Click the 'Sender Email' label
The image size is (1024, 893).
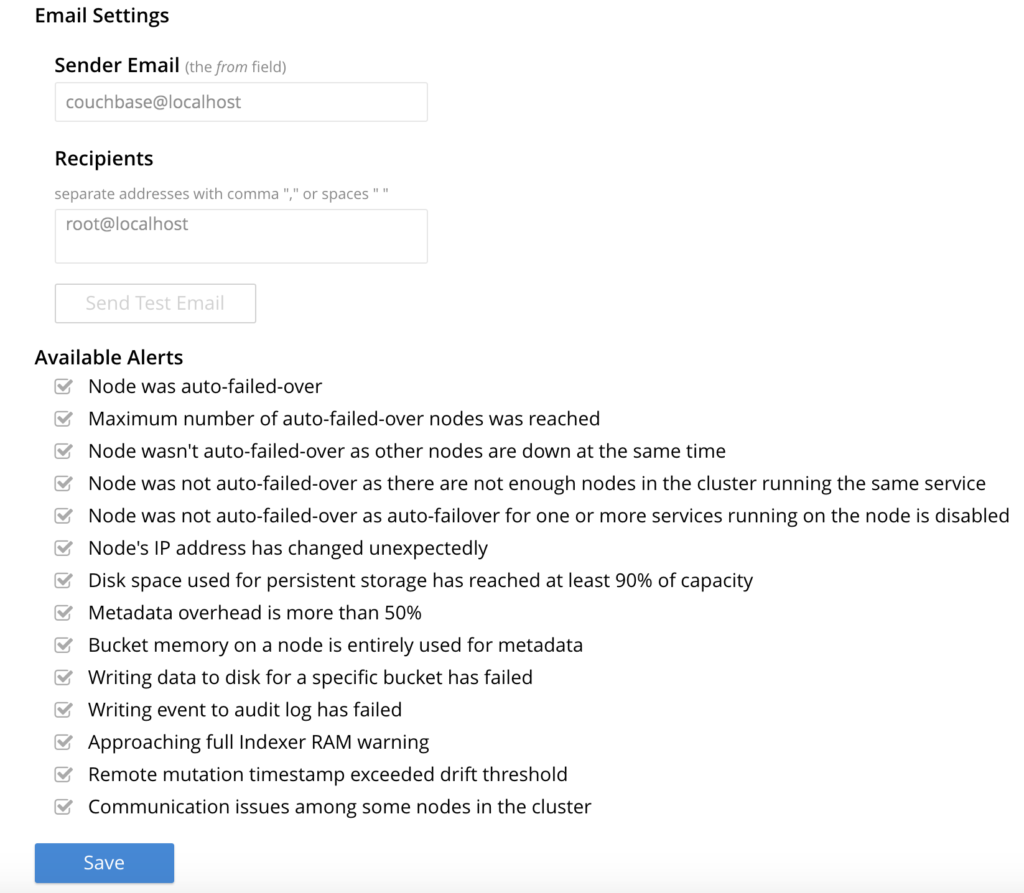tap(117, 65)
